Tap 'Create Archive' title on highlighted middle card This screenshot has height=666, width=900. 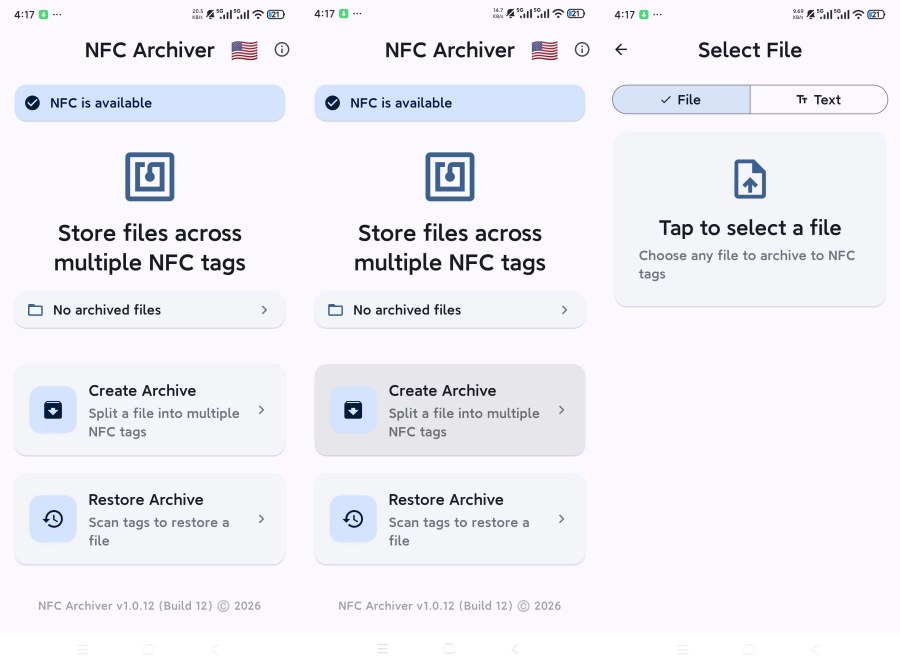(x=443, y=391)
